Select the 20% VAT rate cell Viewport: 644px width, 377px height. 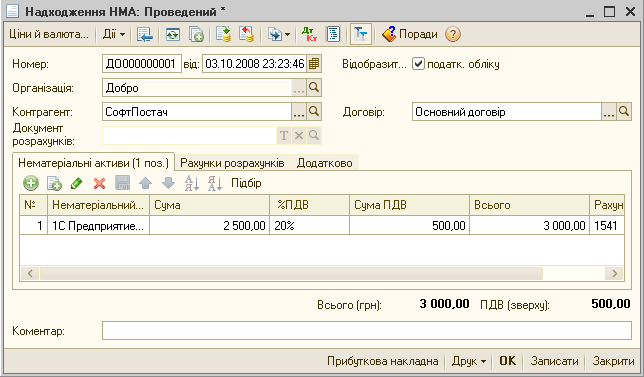[309, 225]
